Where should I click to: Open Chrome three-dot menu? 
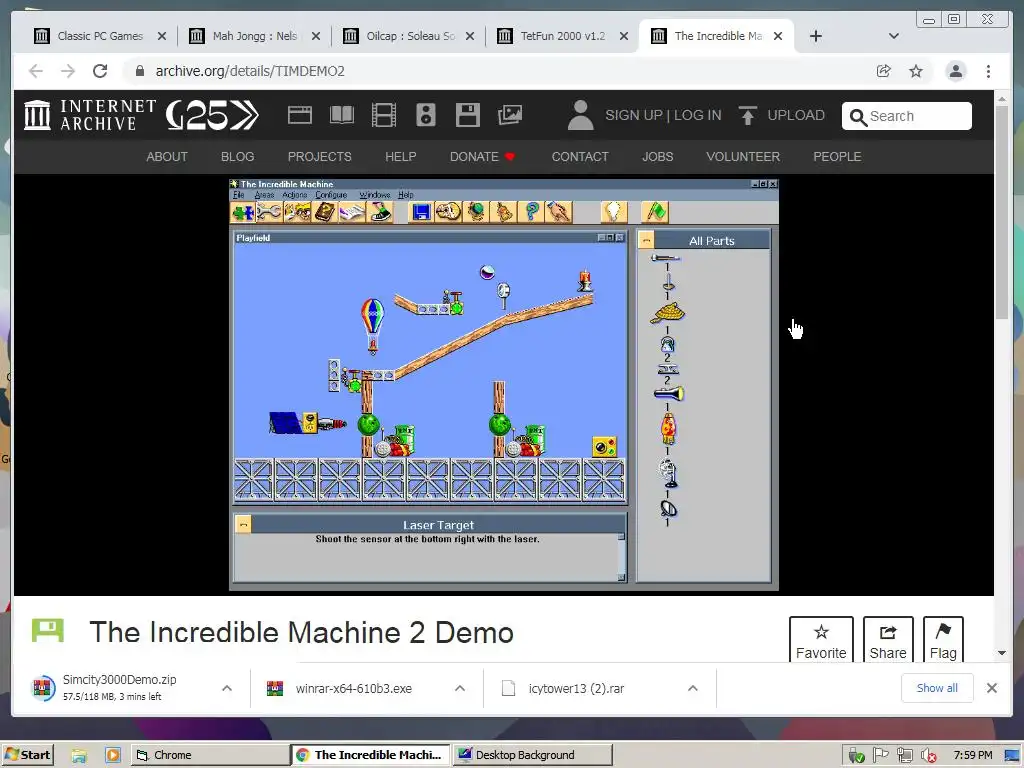pos(988,71)
